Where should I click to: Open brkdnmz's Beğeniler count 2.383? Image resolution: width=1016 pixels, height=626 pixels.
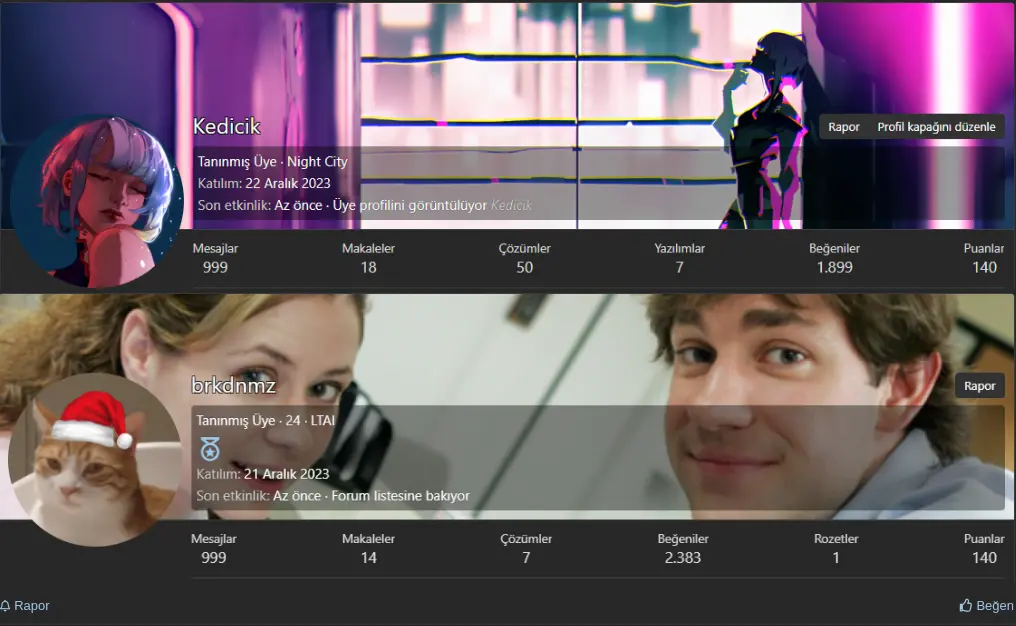click(x=682, y=557)
